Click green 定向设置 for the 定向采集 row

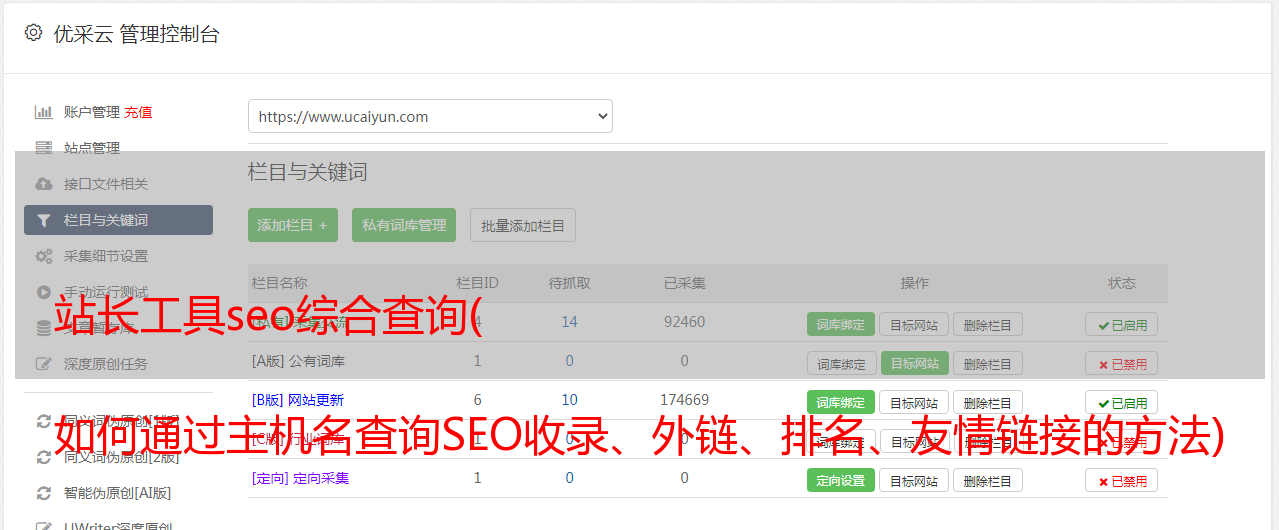841,480
